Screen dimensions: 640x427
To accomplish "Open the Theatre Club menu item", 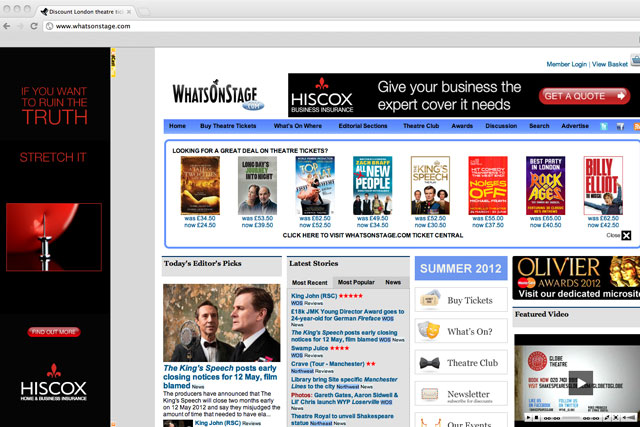I will [x=421, y=126].
